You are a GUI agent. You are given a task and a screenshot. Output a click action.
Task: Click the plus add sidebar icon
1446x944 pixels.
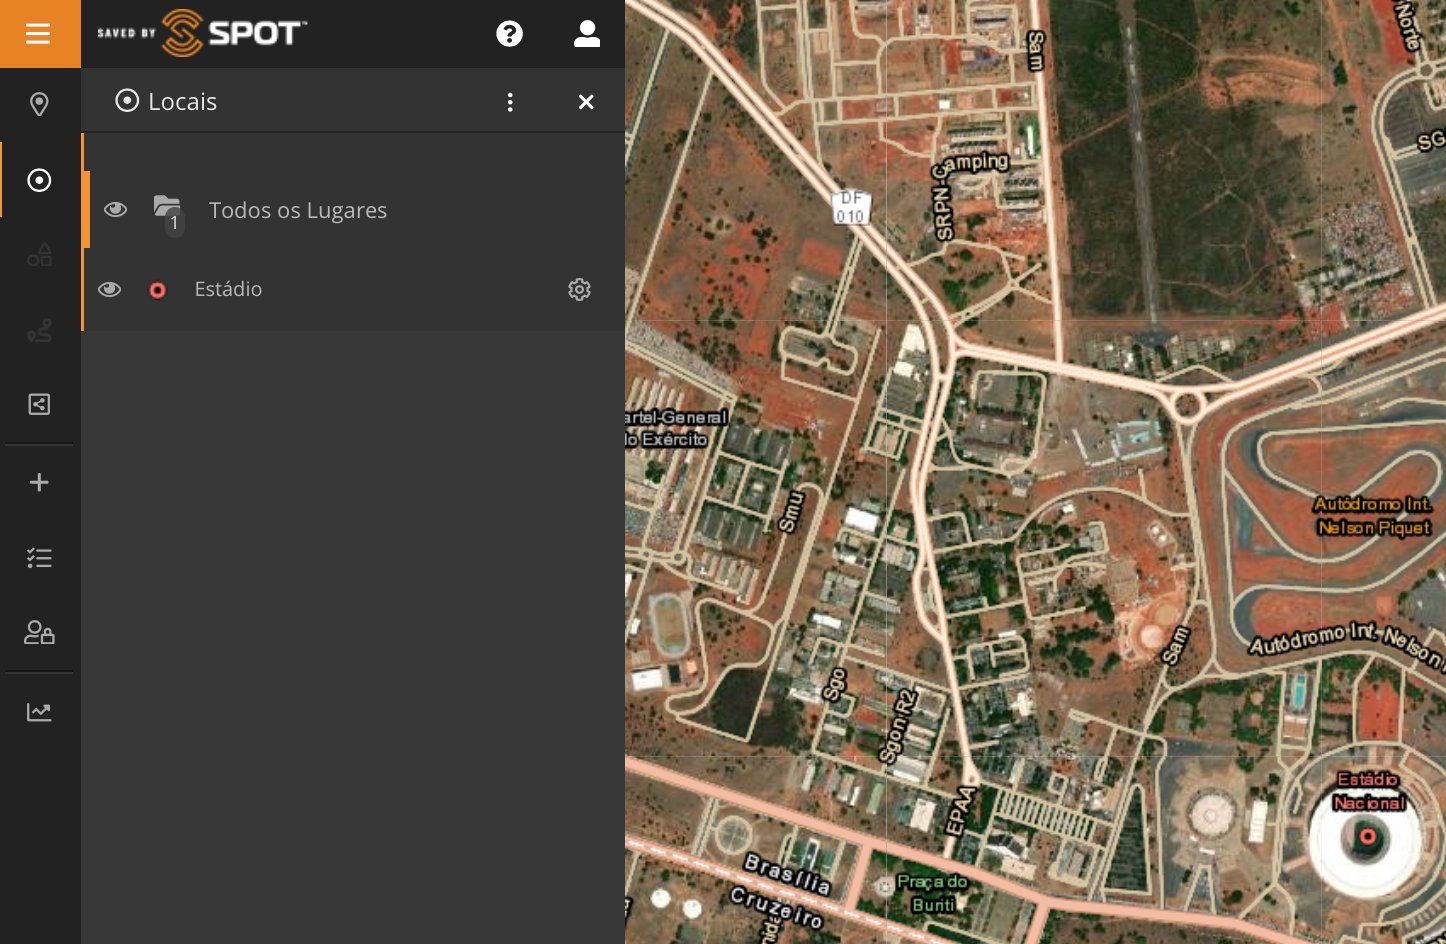click(39, 483)
